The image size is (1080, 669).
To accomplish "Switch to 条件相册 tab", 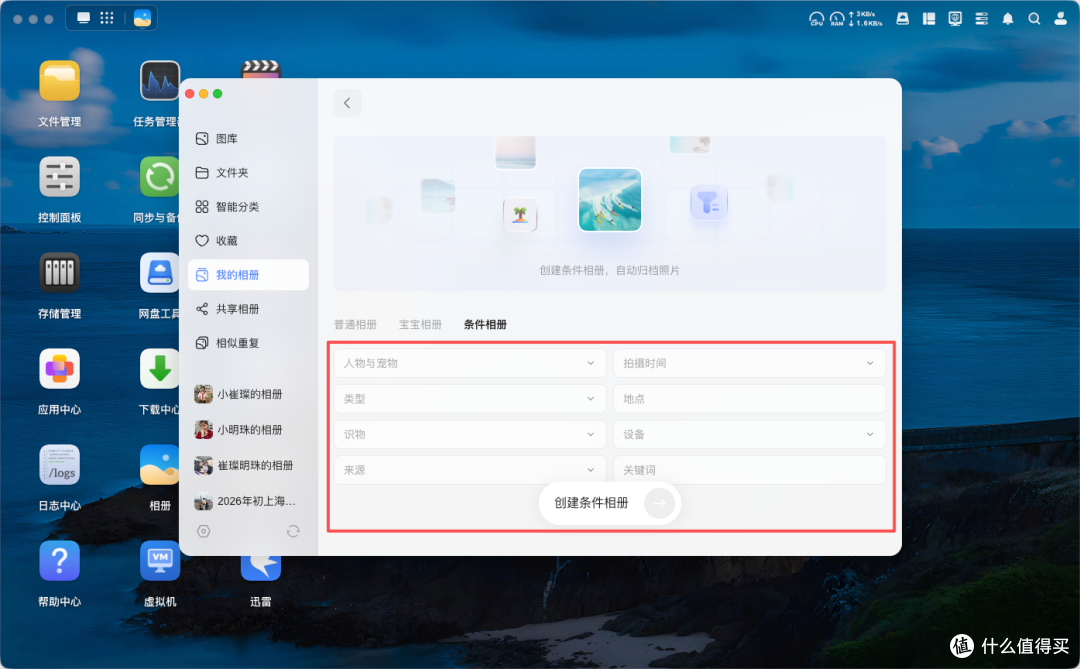I will tap(485, 325).
